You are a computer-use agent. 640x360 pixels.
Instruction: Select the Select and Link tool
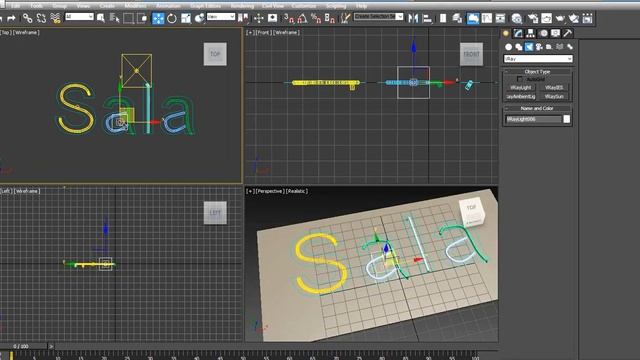[x=27, y=18]
